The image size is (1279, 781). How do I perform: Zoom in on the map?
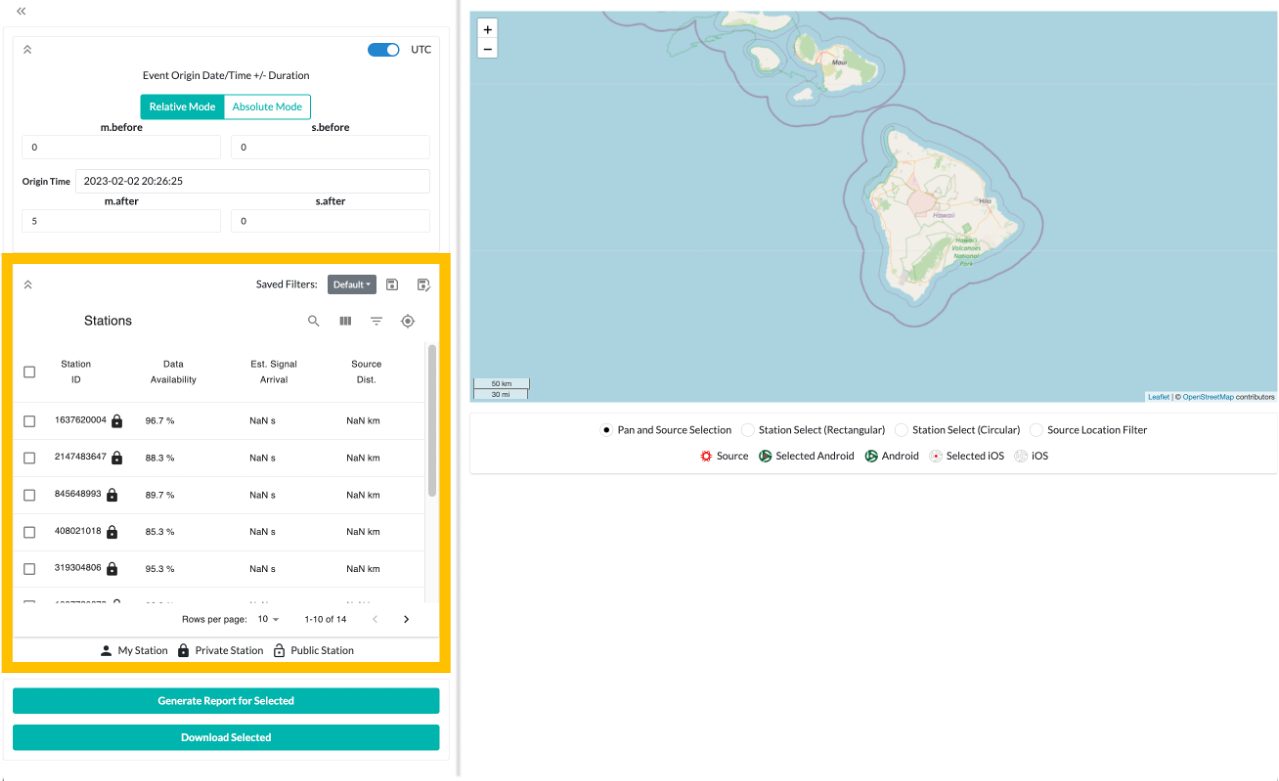point(487,30)
